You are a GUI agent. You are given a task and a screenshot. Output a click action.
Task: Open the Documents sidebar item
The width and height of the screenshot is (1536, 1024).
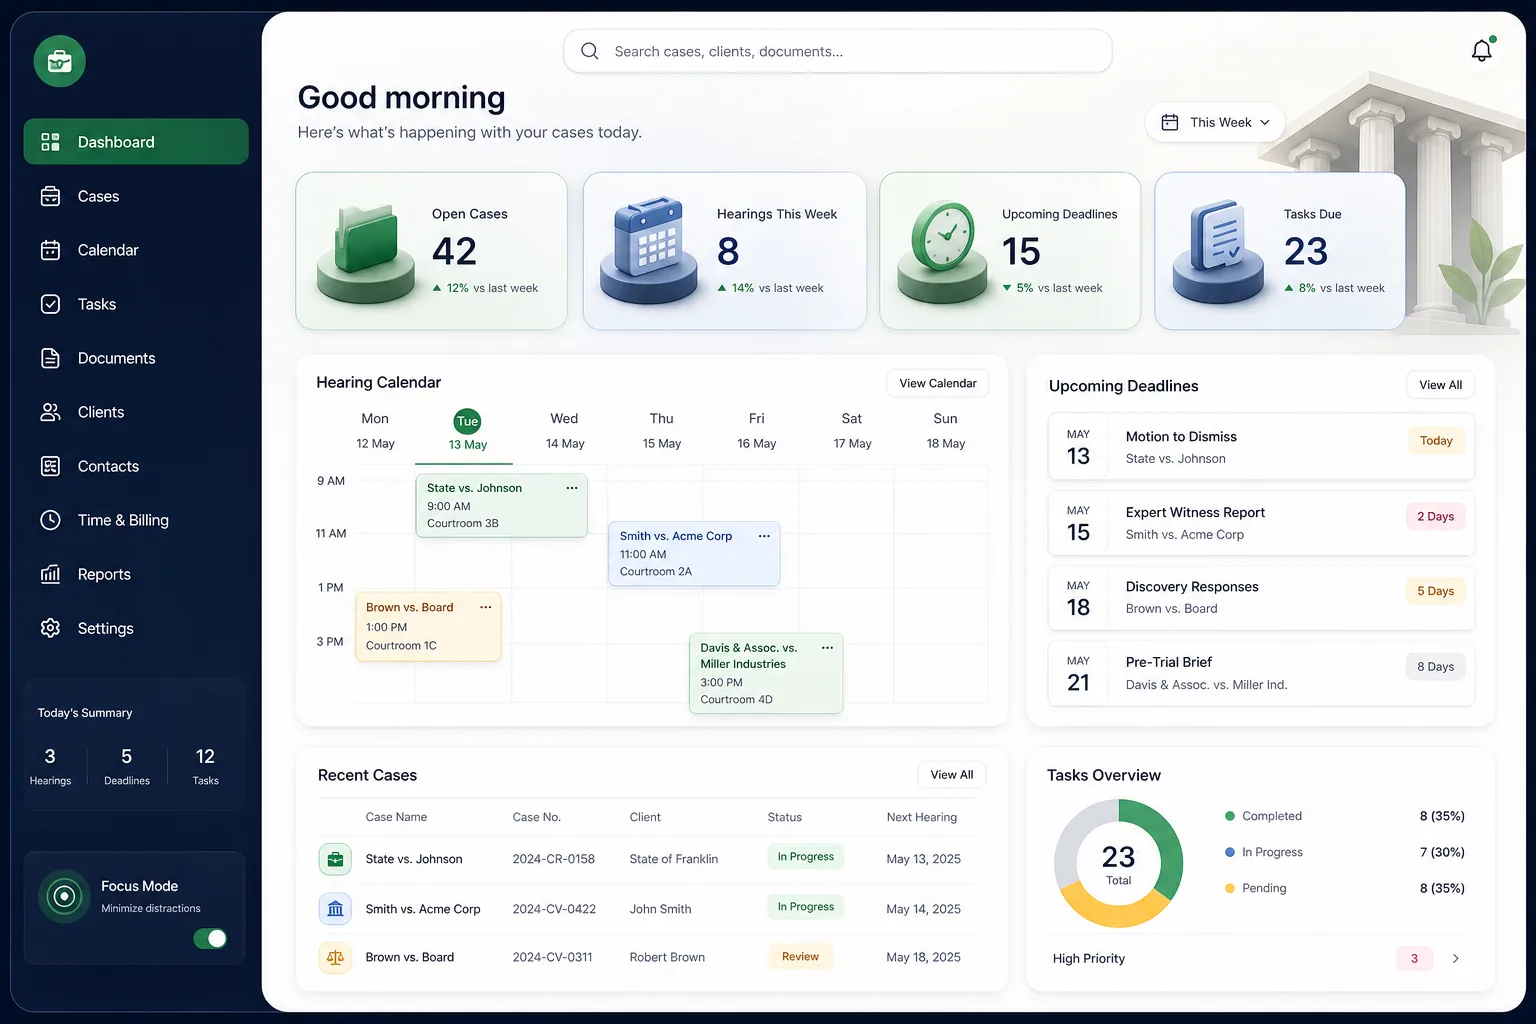(x=136, y=358)
